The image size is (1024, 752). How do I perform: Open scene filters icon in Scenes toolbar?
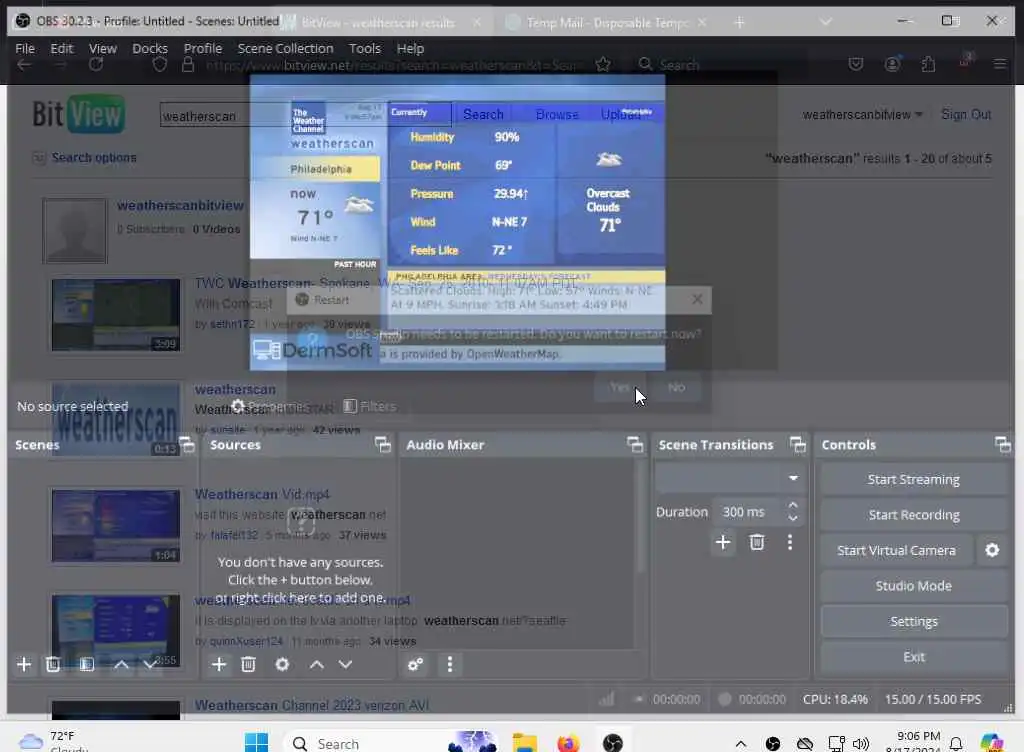(86, 665)
